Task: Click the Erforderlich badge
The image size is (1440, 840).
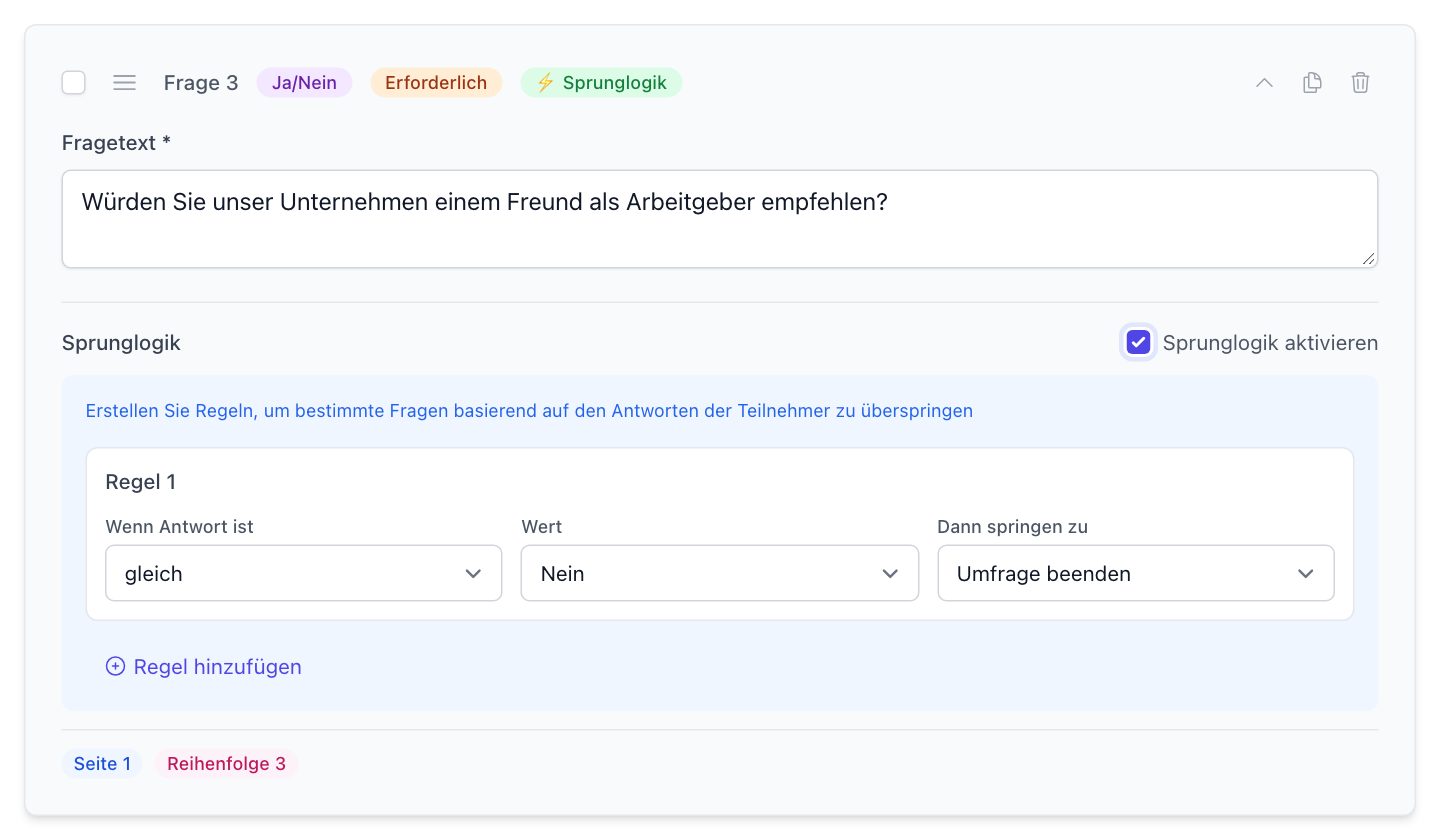Action: click(436, 83)
